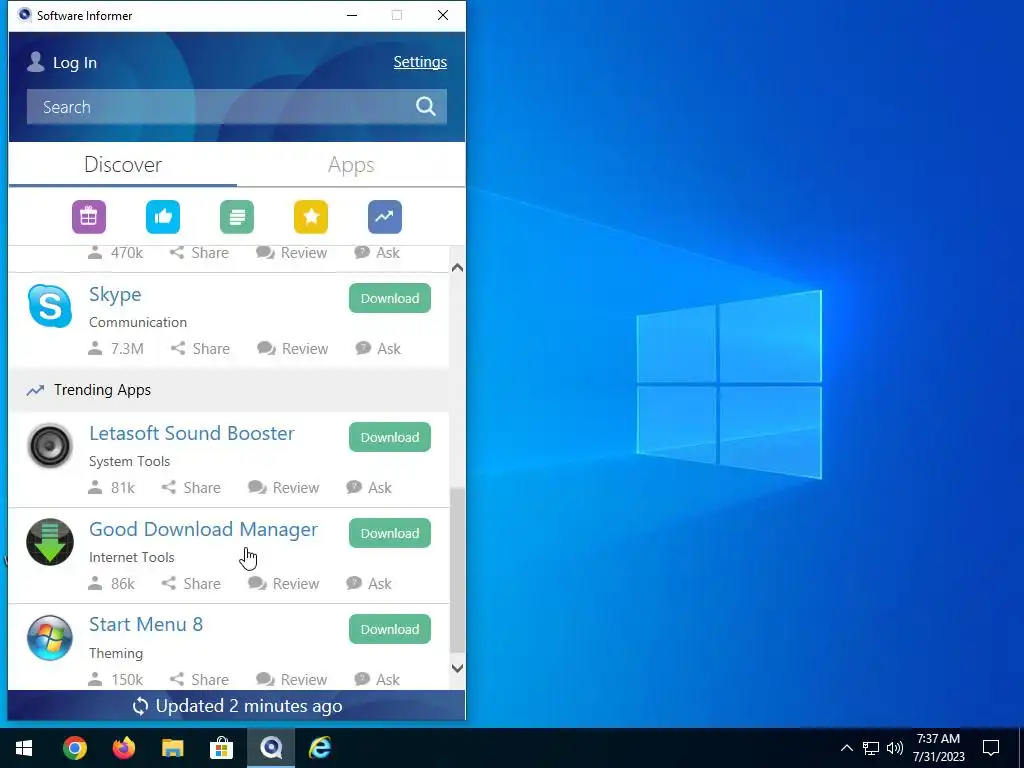Ask a question about Skype

(x=378, y=349)
